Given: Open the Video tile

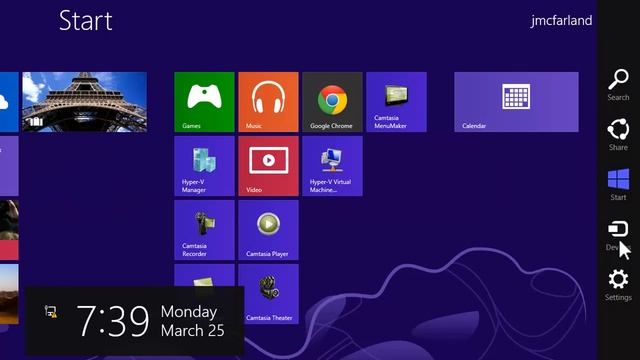Looking at the screenshot, I should [x=269, y=166].
